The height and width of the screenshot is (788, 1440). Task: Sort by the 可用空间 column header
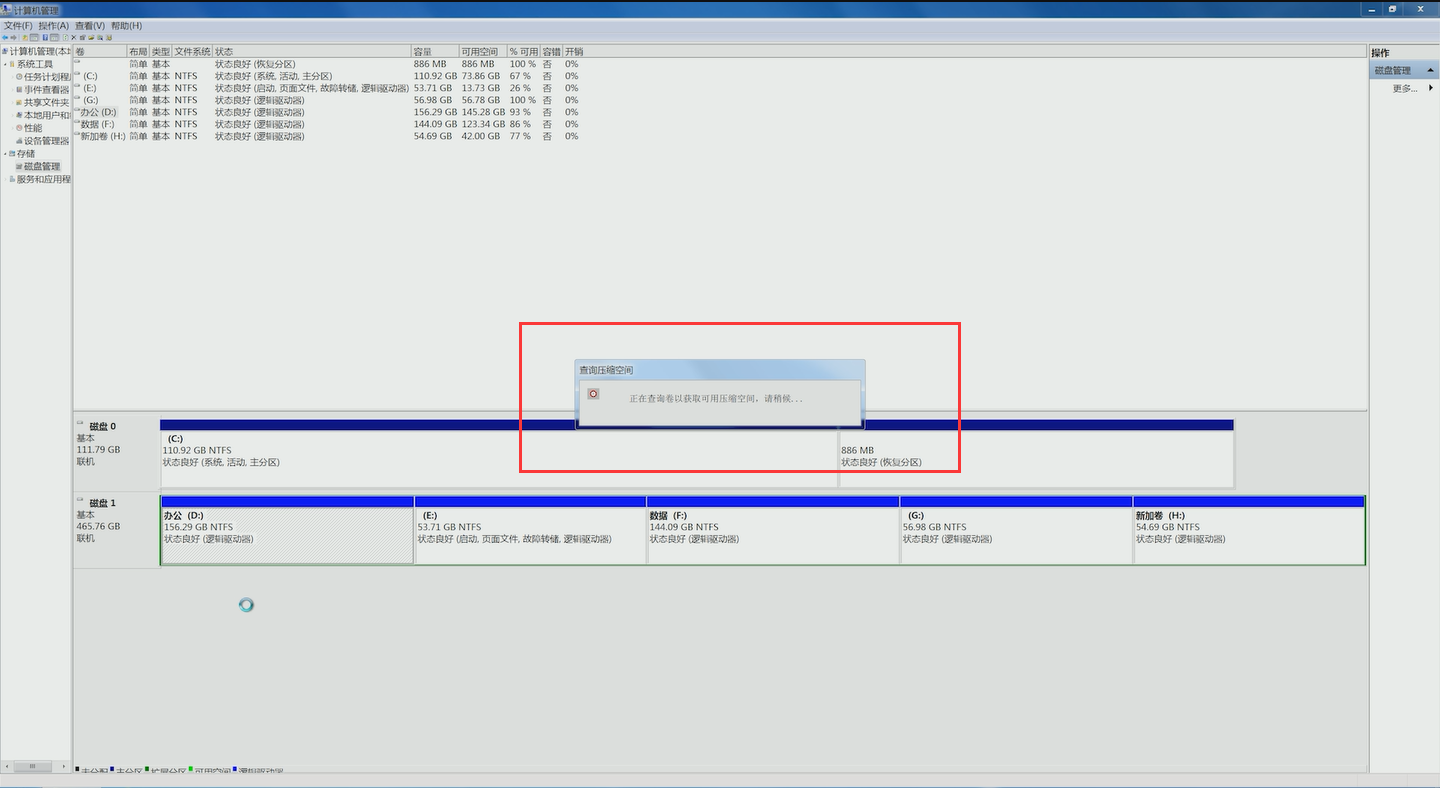pyautogui.click(x=483, y=51)
